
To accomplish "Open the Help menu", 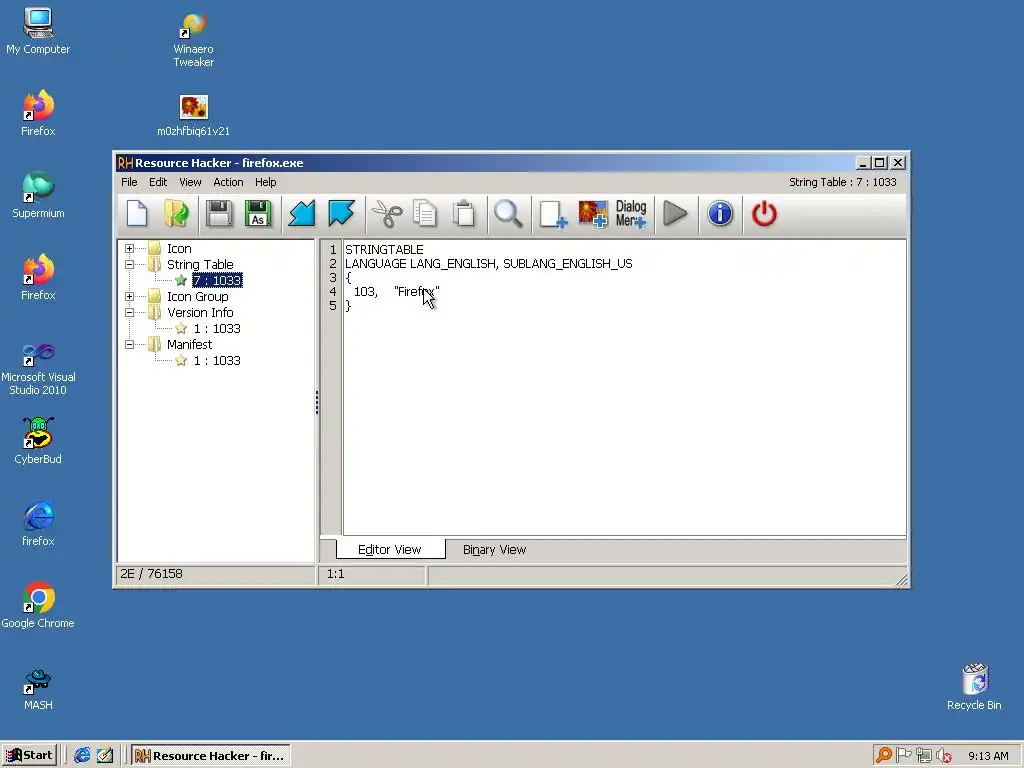I will (x=265, y=182).
